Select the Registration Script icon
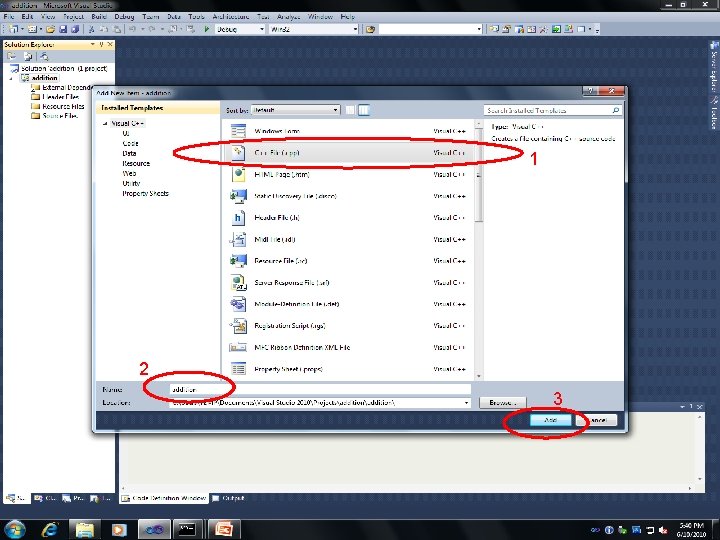Image resolution: width=720 pixels, height=540 pixels. (x=238, y=326)
